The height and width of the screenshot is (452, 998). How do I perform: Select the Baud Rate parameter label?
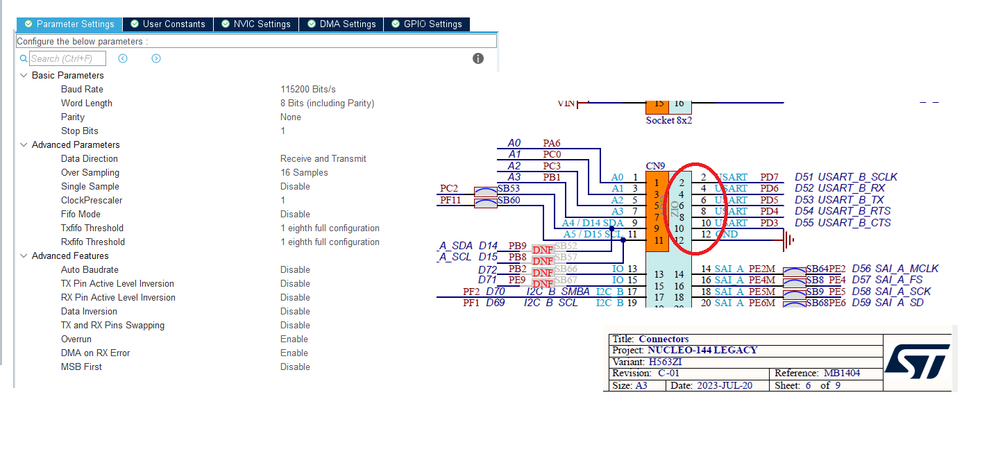(82, 89)
